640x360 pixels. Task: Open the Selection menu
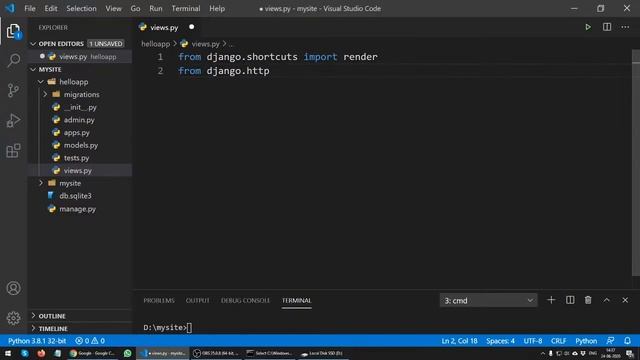coord(81,9)
